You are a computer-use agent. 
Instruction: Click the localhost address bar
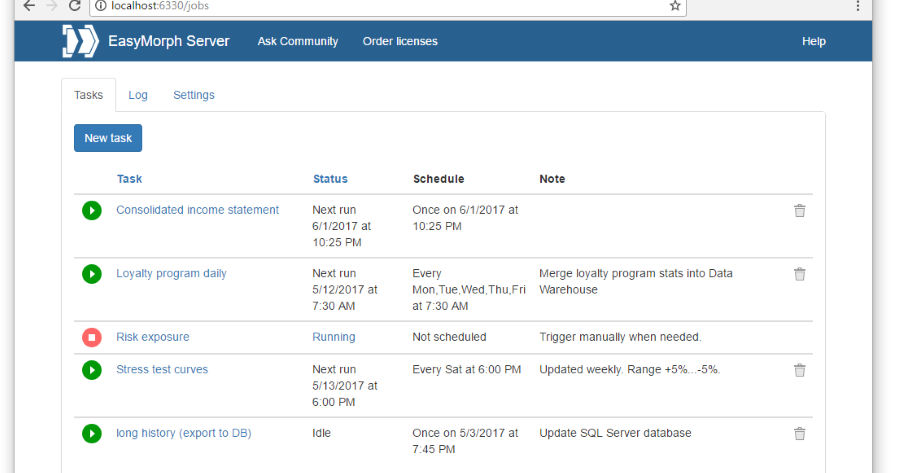tap(380, 6)
